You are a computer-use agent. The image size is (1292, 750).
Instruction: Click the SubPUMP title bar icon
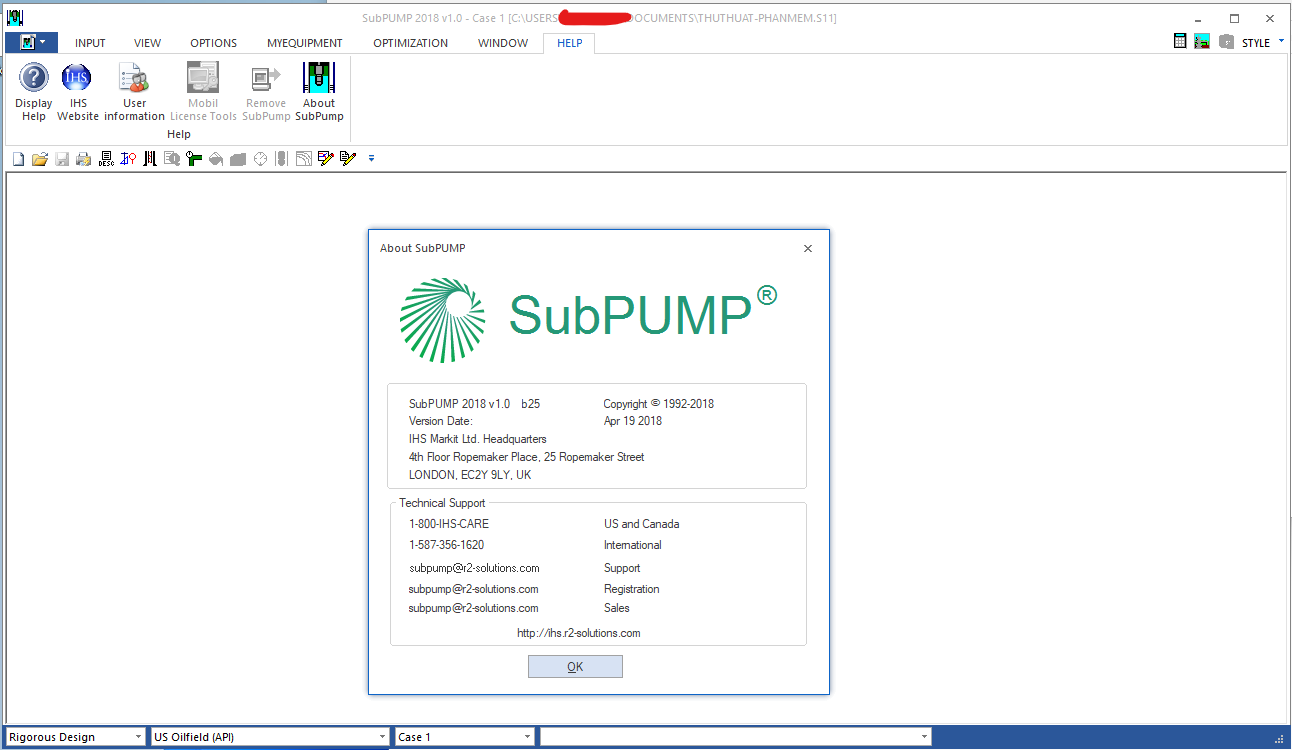15,17
